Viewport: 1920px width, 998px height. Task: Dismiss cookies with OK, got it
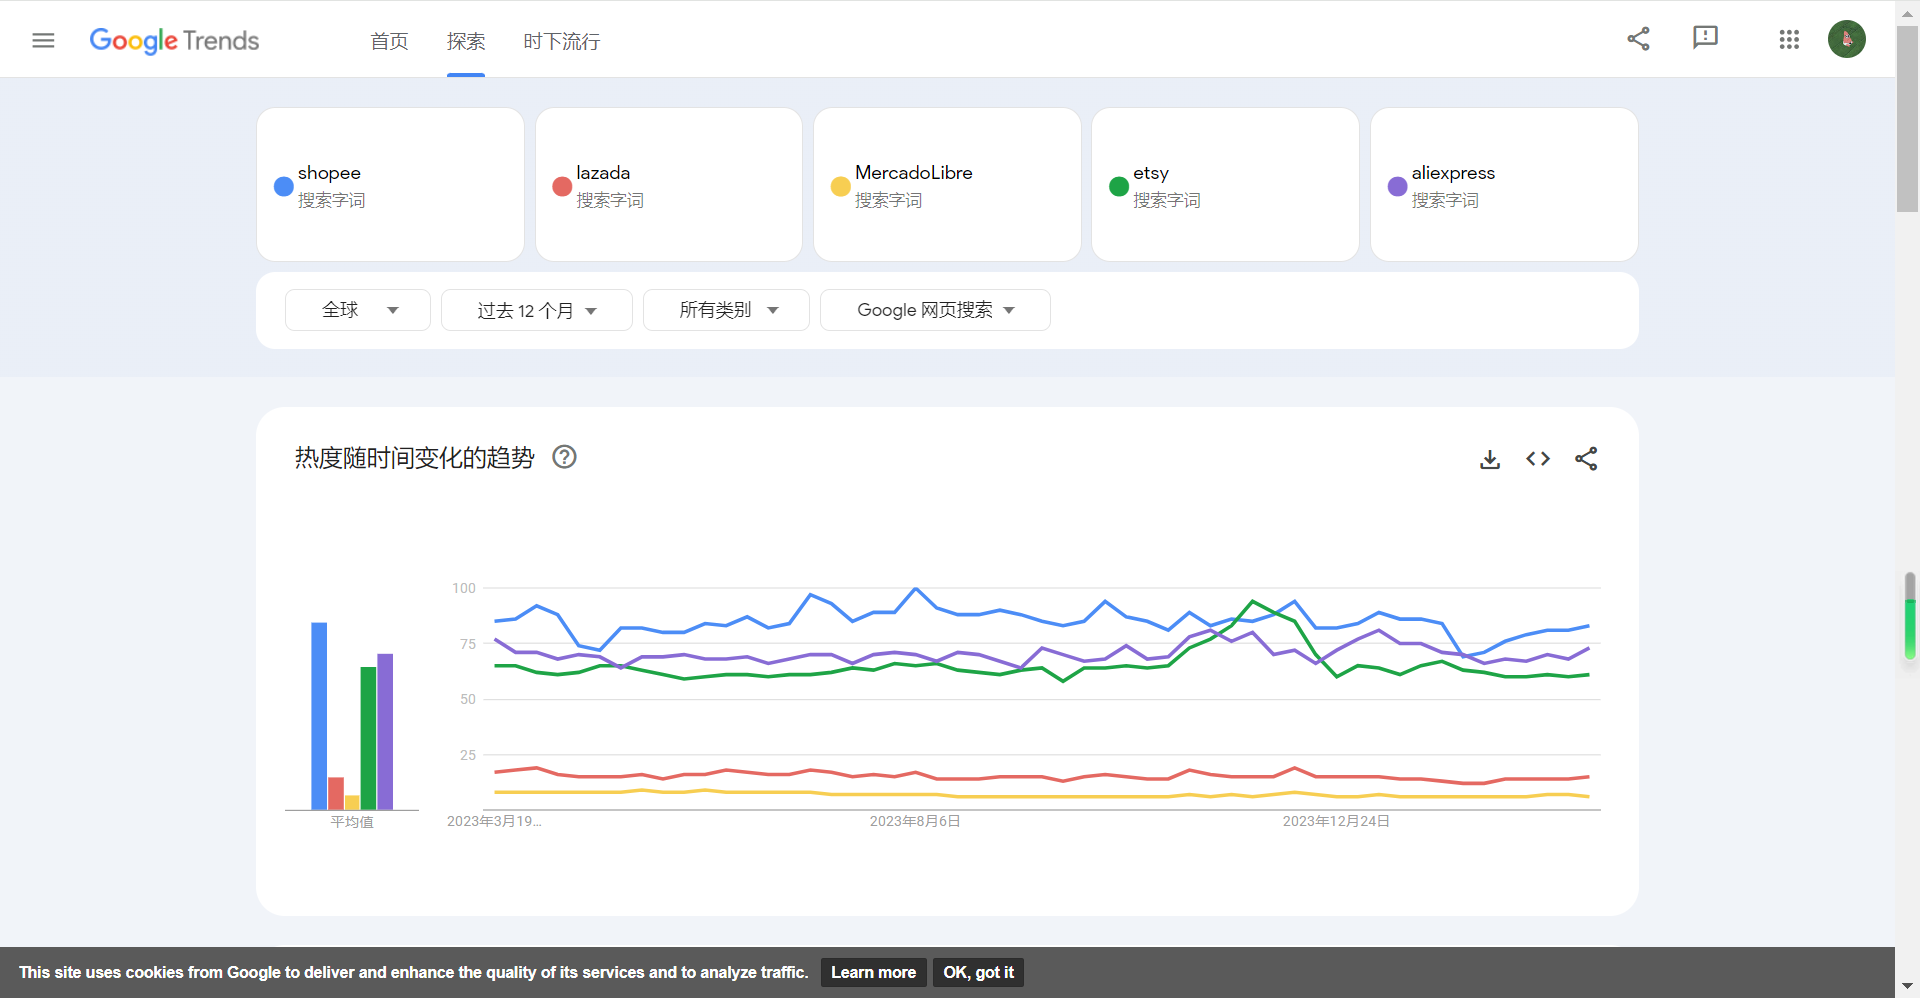(977, 971)
